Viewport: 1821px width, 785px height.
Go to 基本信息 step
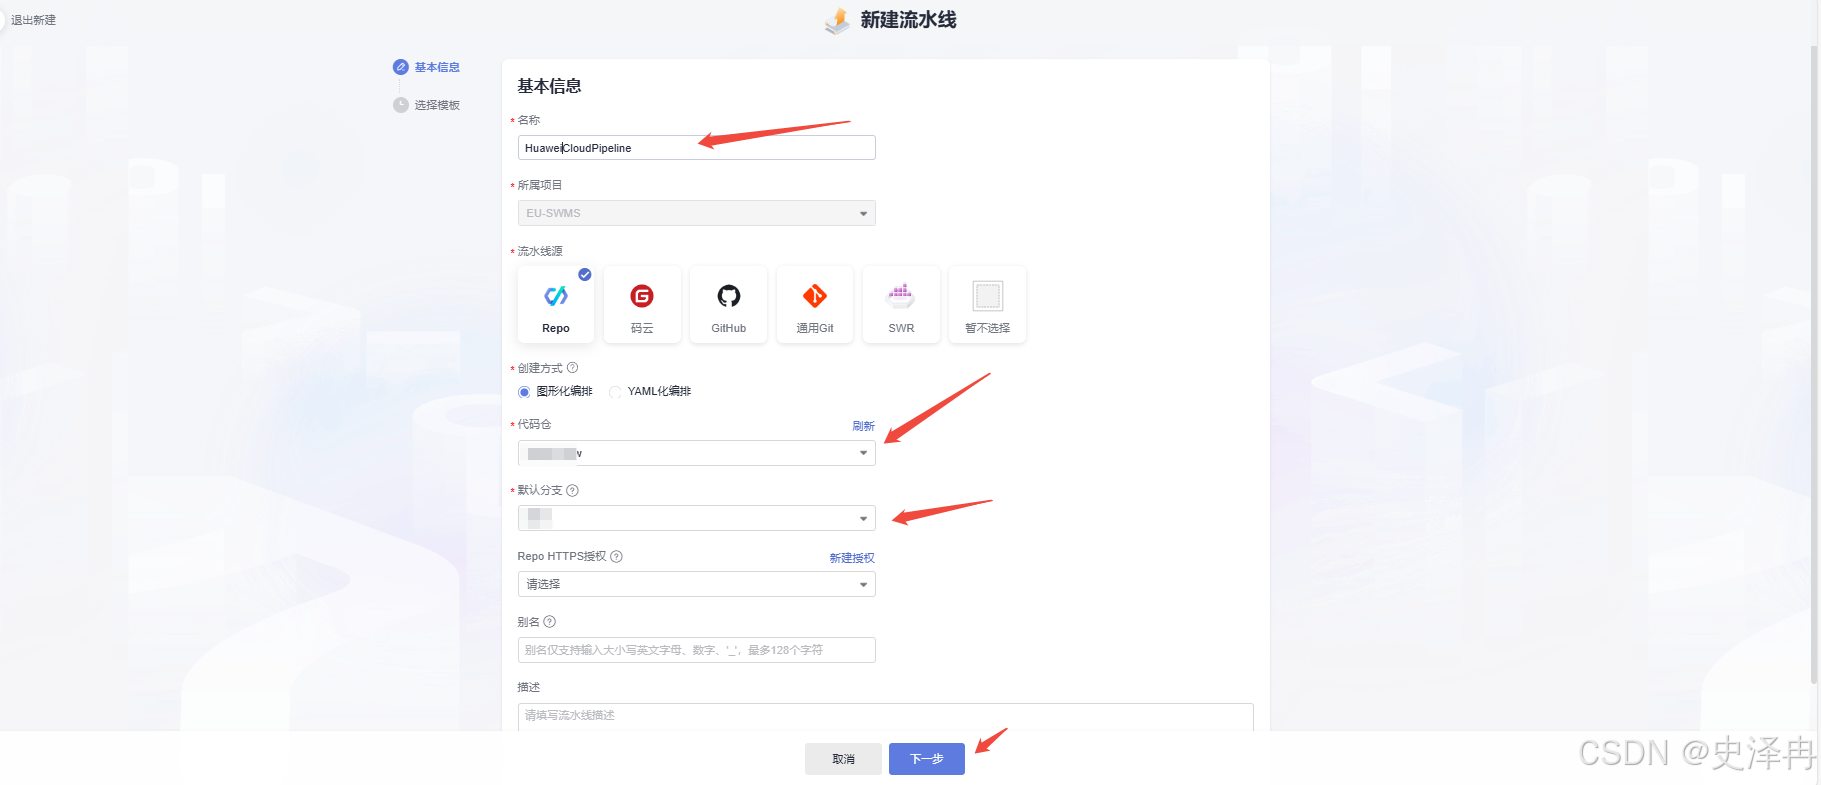click(437, 67)
